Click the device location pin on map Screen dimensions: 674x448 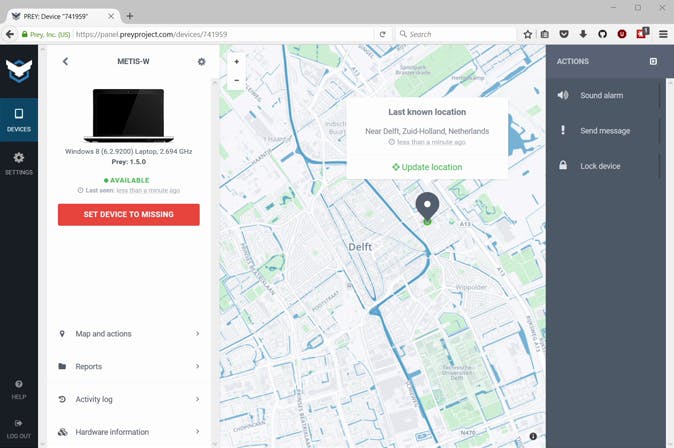tap(427, 206)
